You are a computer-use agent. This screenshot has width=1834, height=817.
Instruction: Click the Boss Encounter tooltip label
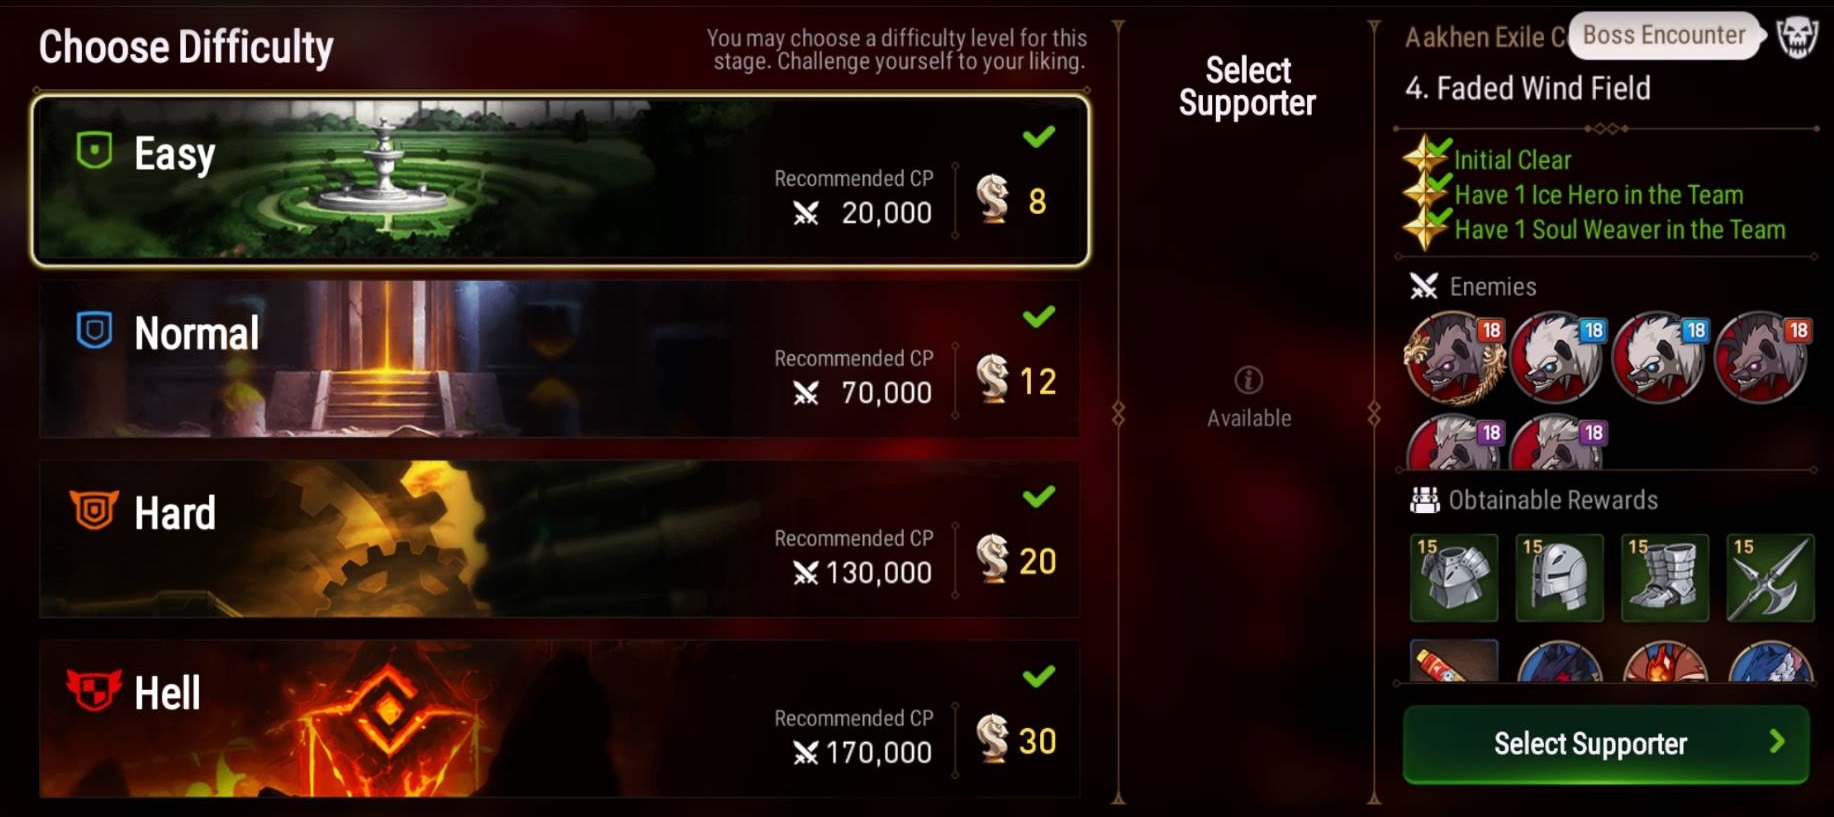[x=1664, y=35]
